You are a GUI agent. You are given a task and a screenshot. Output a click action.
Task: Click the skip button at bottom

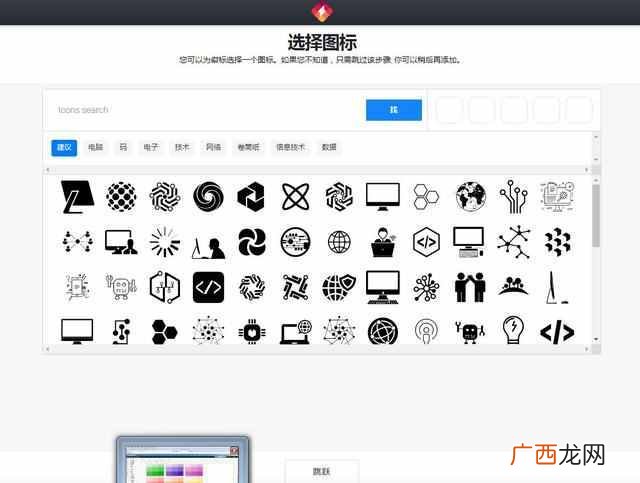(x=322, y=472)
